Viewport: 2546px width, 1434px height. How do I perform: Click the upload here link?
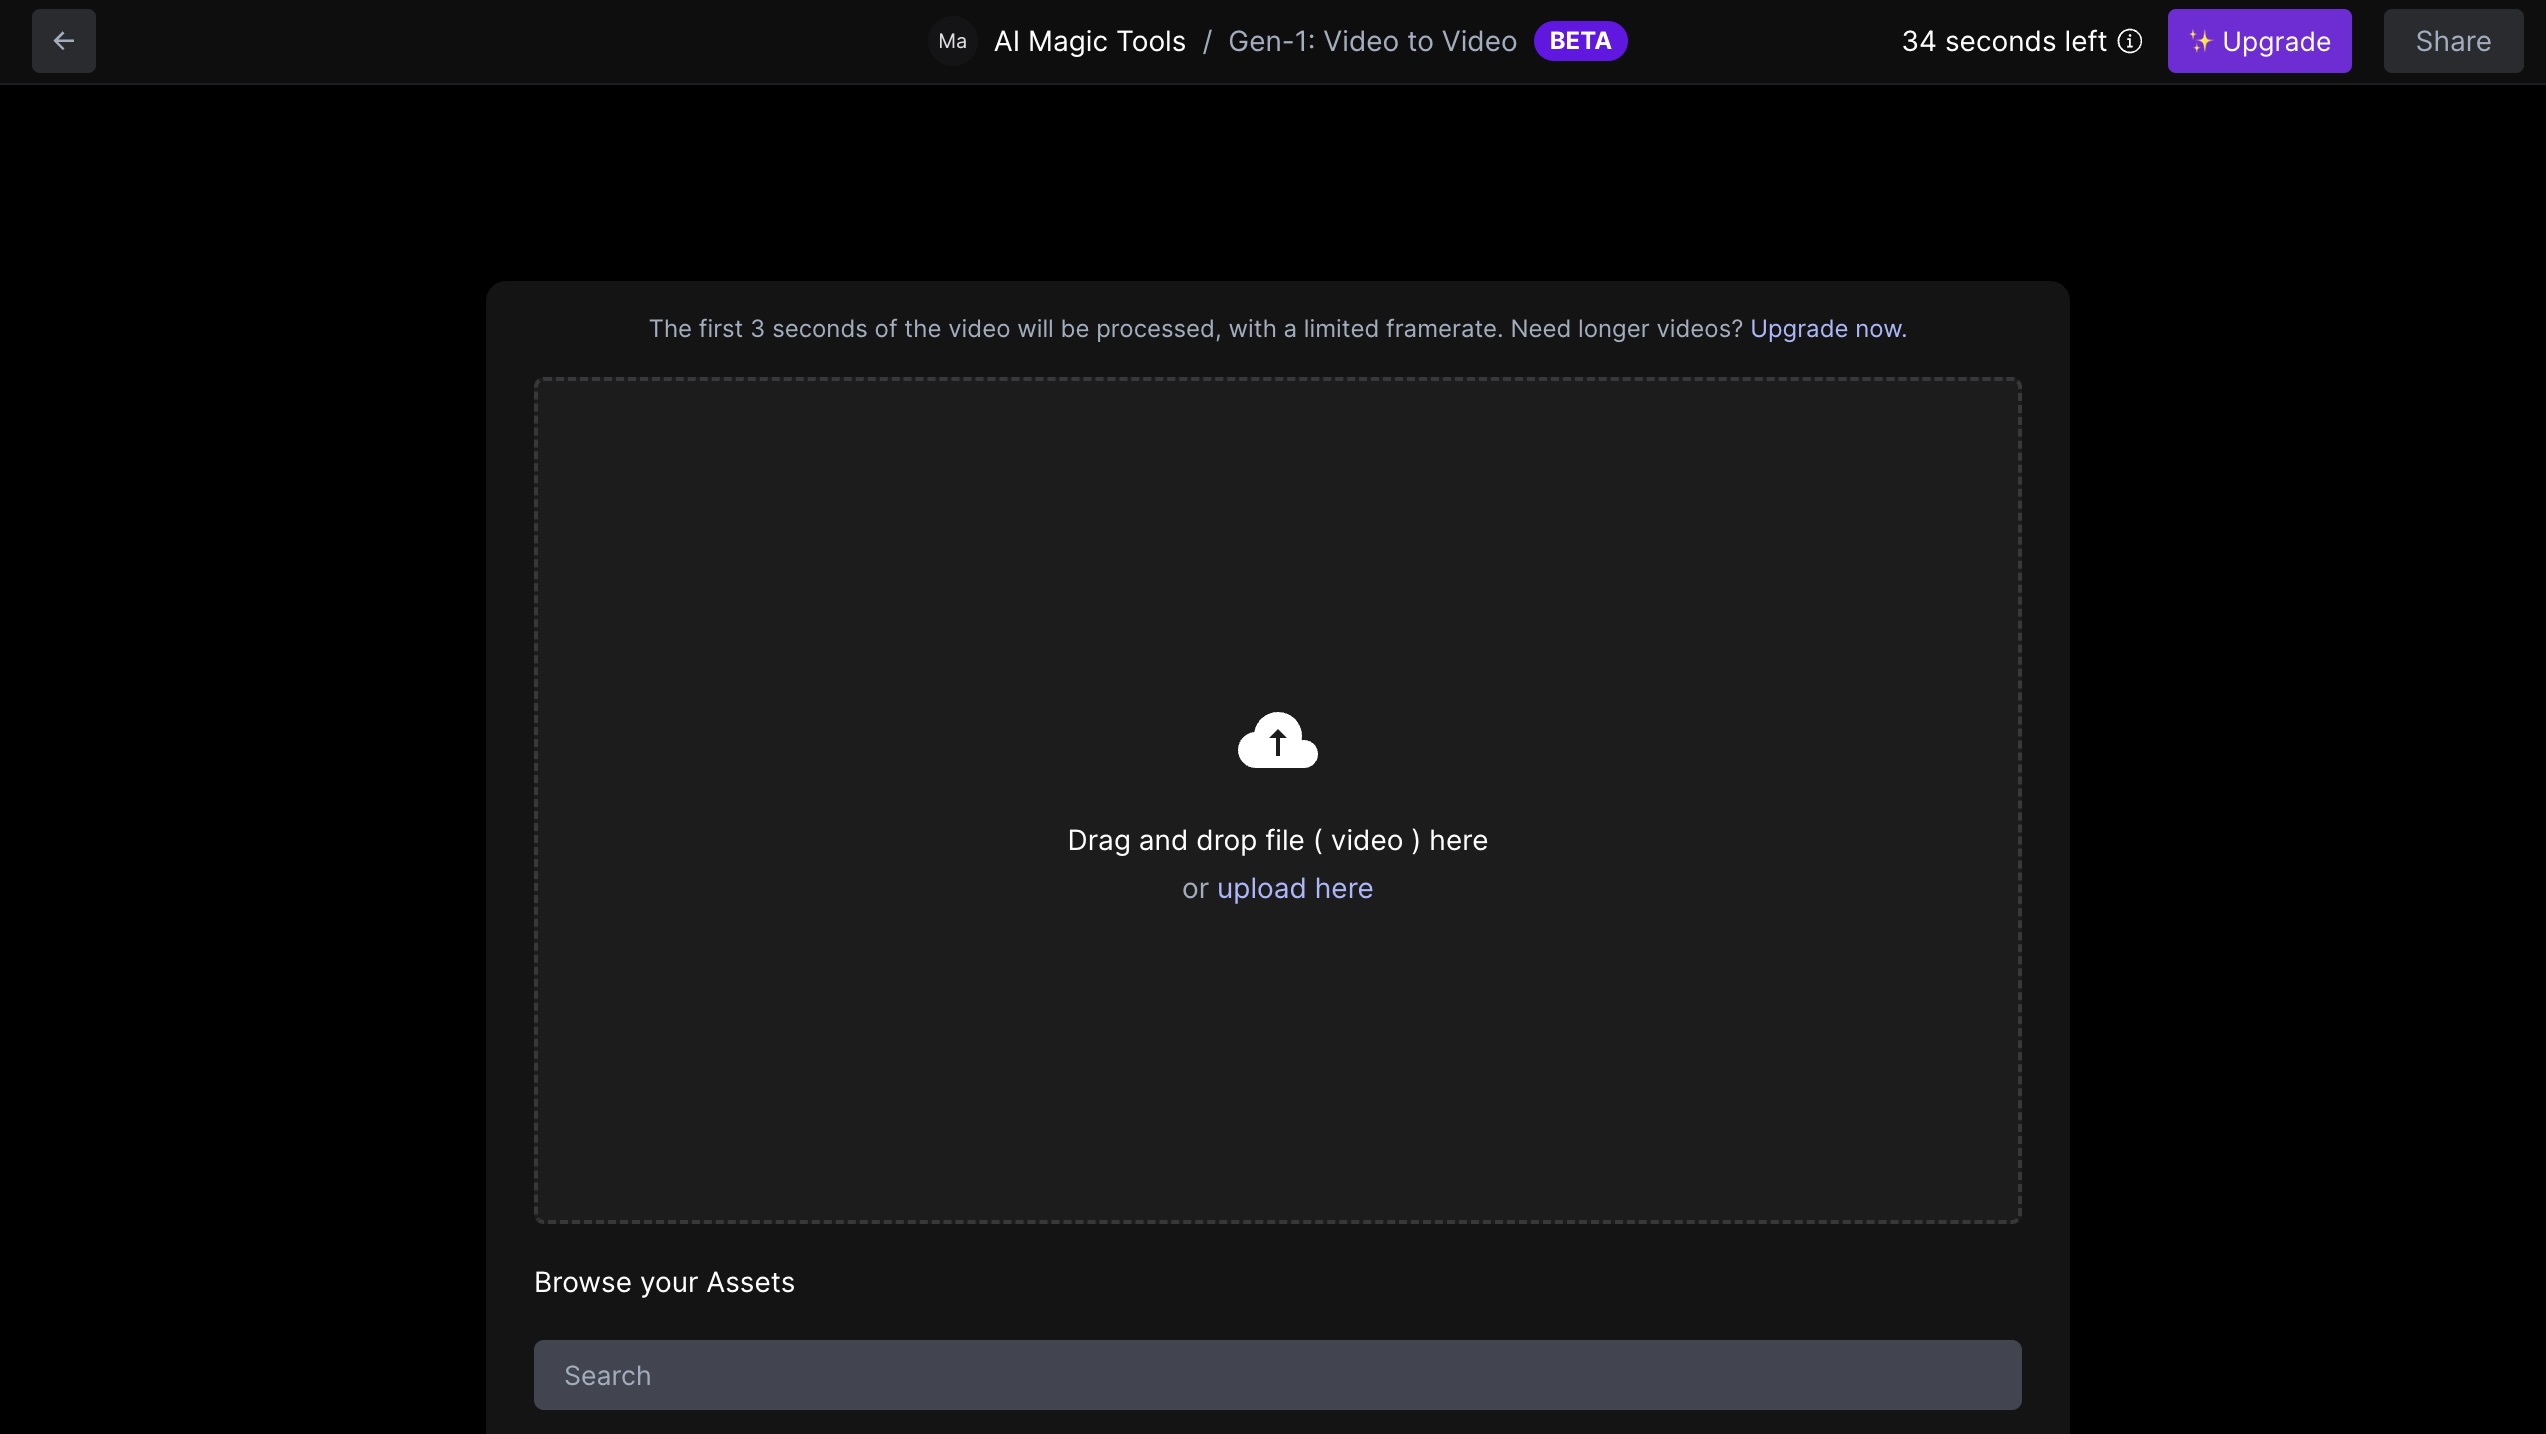point(1295,888)
